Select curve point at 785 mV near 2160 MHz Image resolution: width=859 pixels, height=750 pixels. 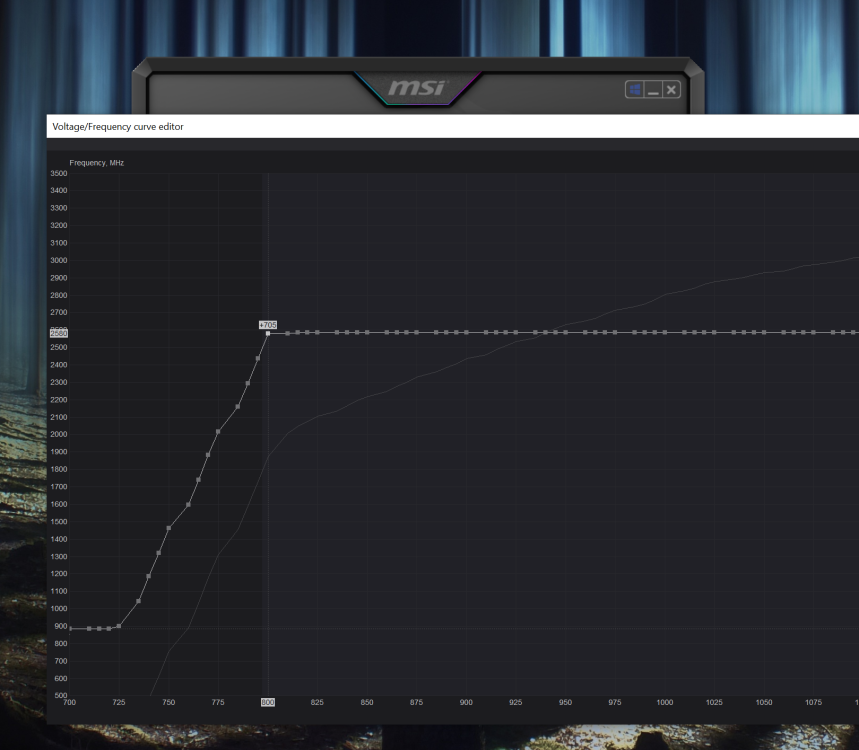(x=238, y=407)
